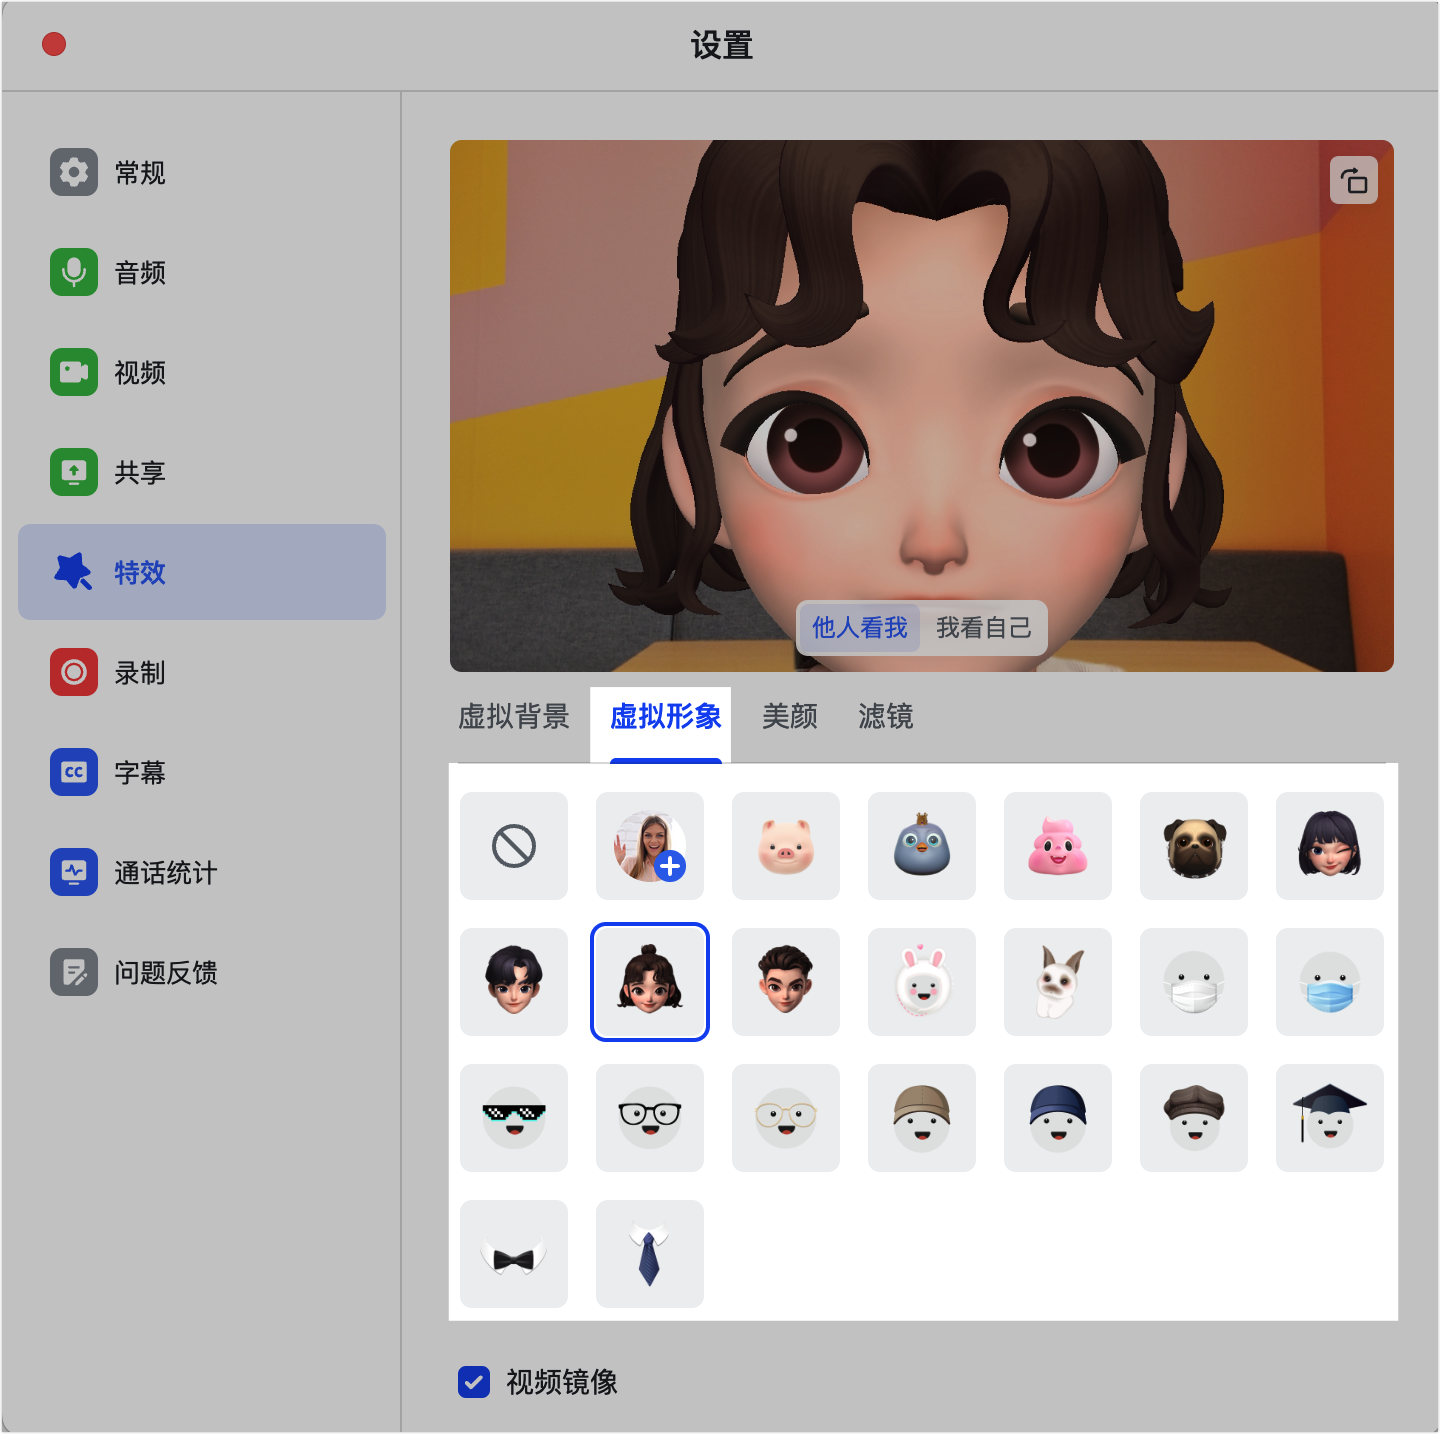
Task: Choose the pink pig avatar
Action: [x=786, y=846]
